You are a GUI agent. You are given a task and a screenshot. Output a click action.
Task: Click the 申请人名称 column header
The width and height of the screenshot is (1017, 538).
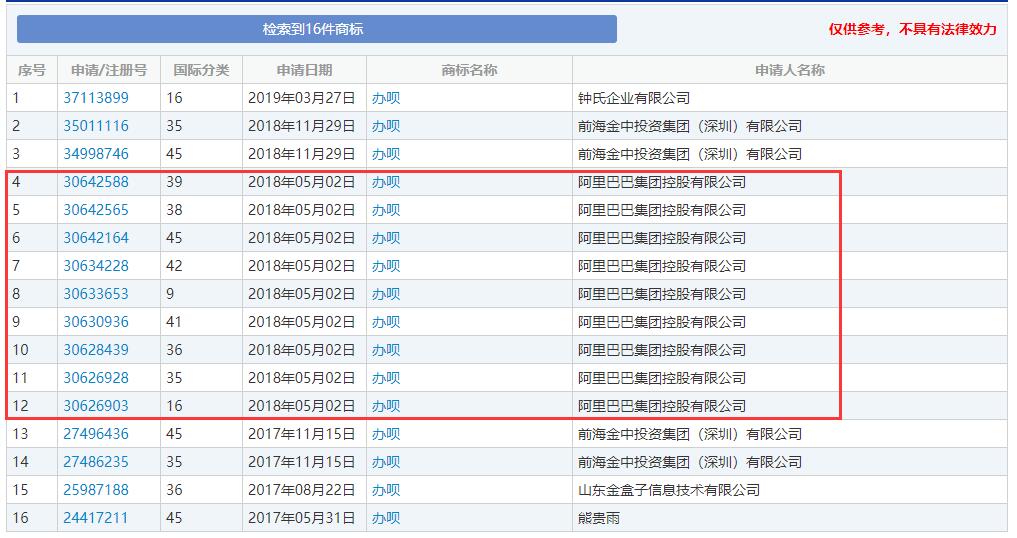coord(789,70)
